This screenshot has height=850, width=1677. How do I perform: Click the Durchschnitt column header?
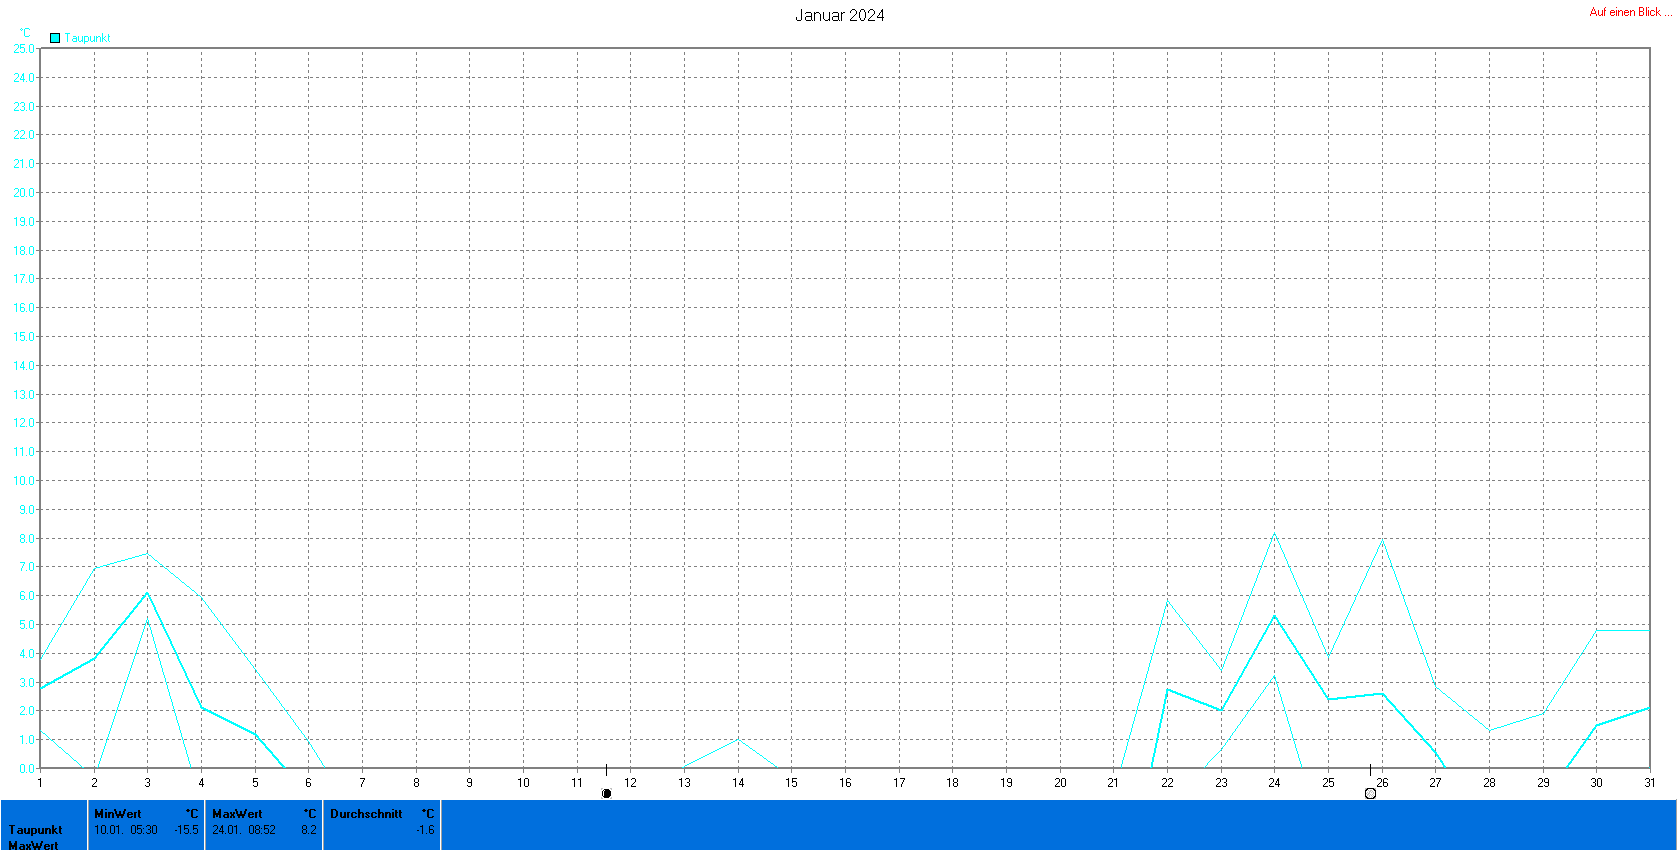coord(366,814)
